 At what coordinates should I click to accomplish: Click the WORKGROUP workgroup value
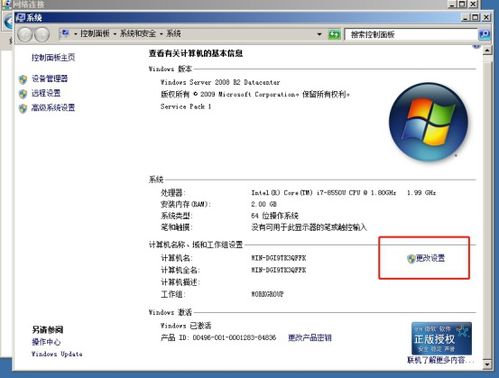point(267,294)
